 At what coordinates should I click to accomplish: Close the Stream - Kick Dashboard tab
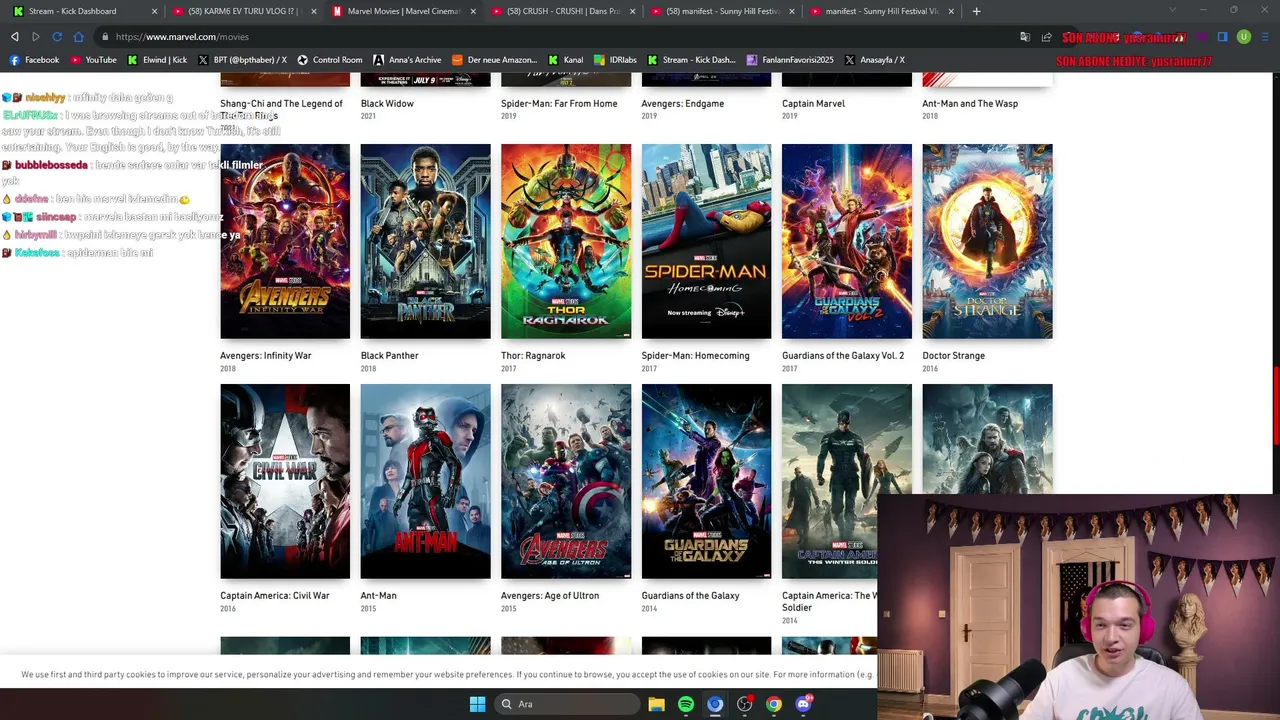(x=154, y=11)
